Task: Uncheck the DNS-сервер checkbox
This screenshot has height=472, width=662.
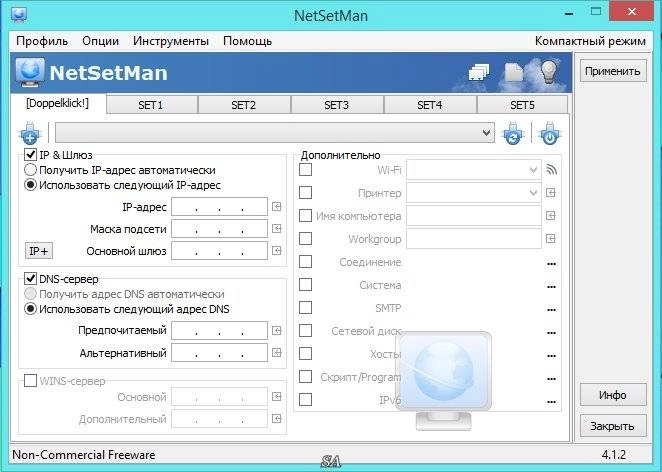Action: pos(30,279)
